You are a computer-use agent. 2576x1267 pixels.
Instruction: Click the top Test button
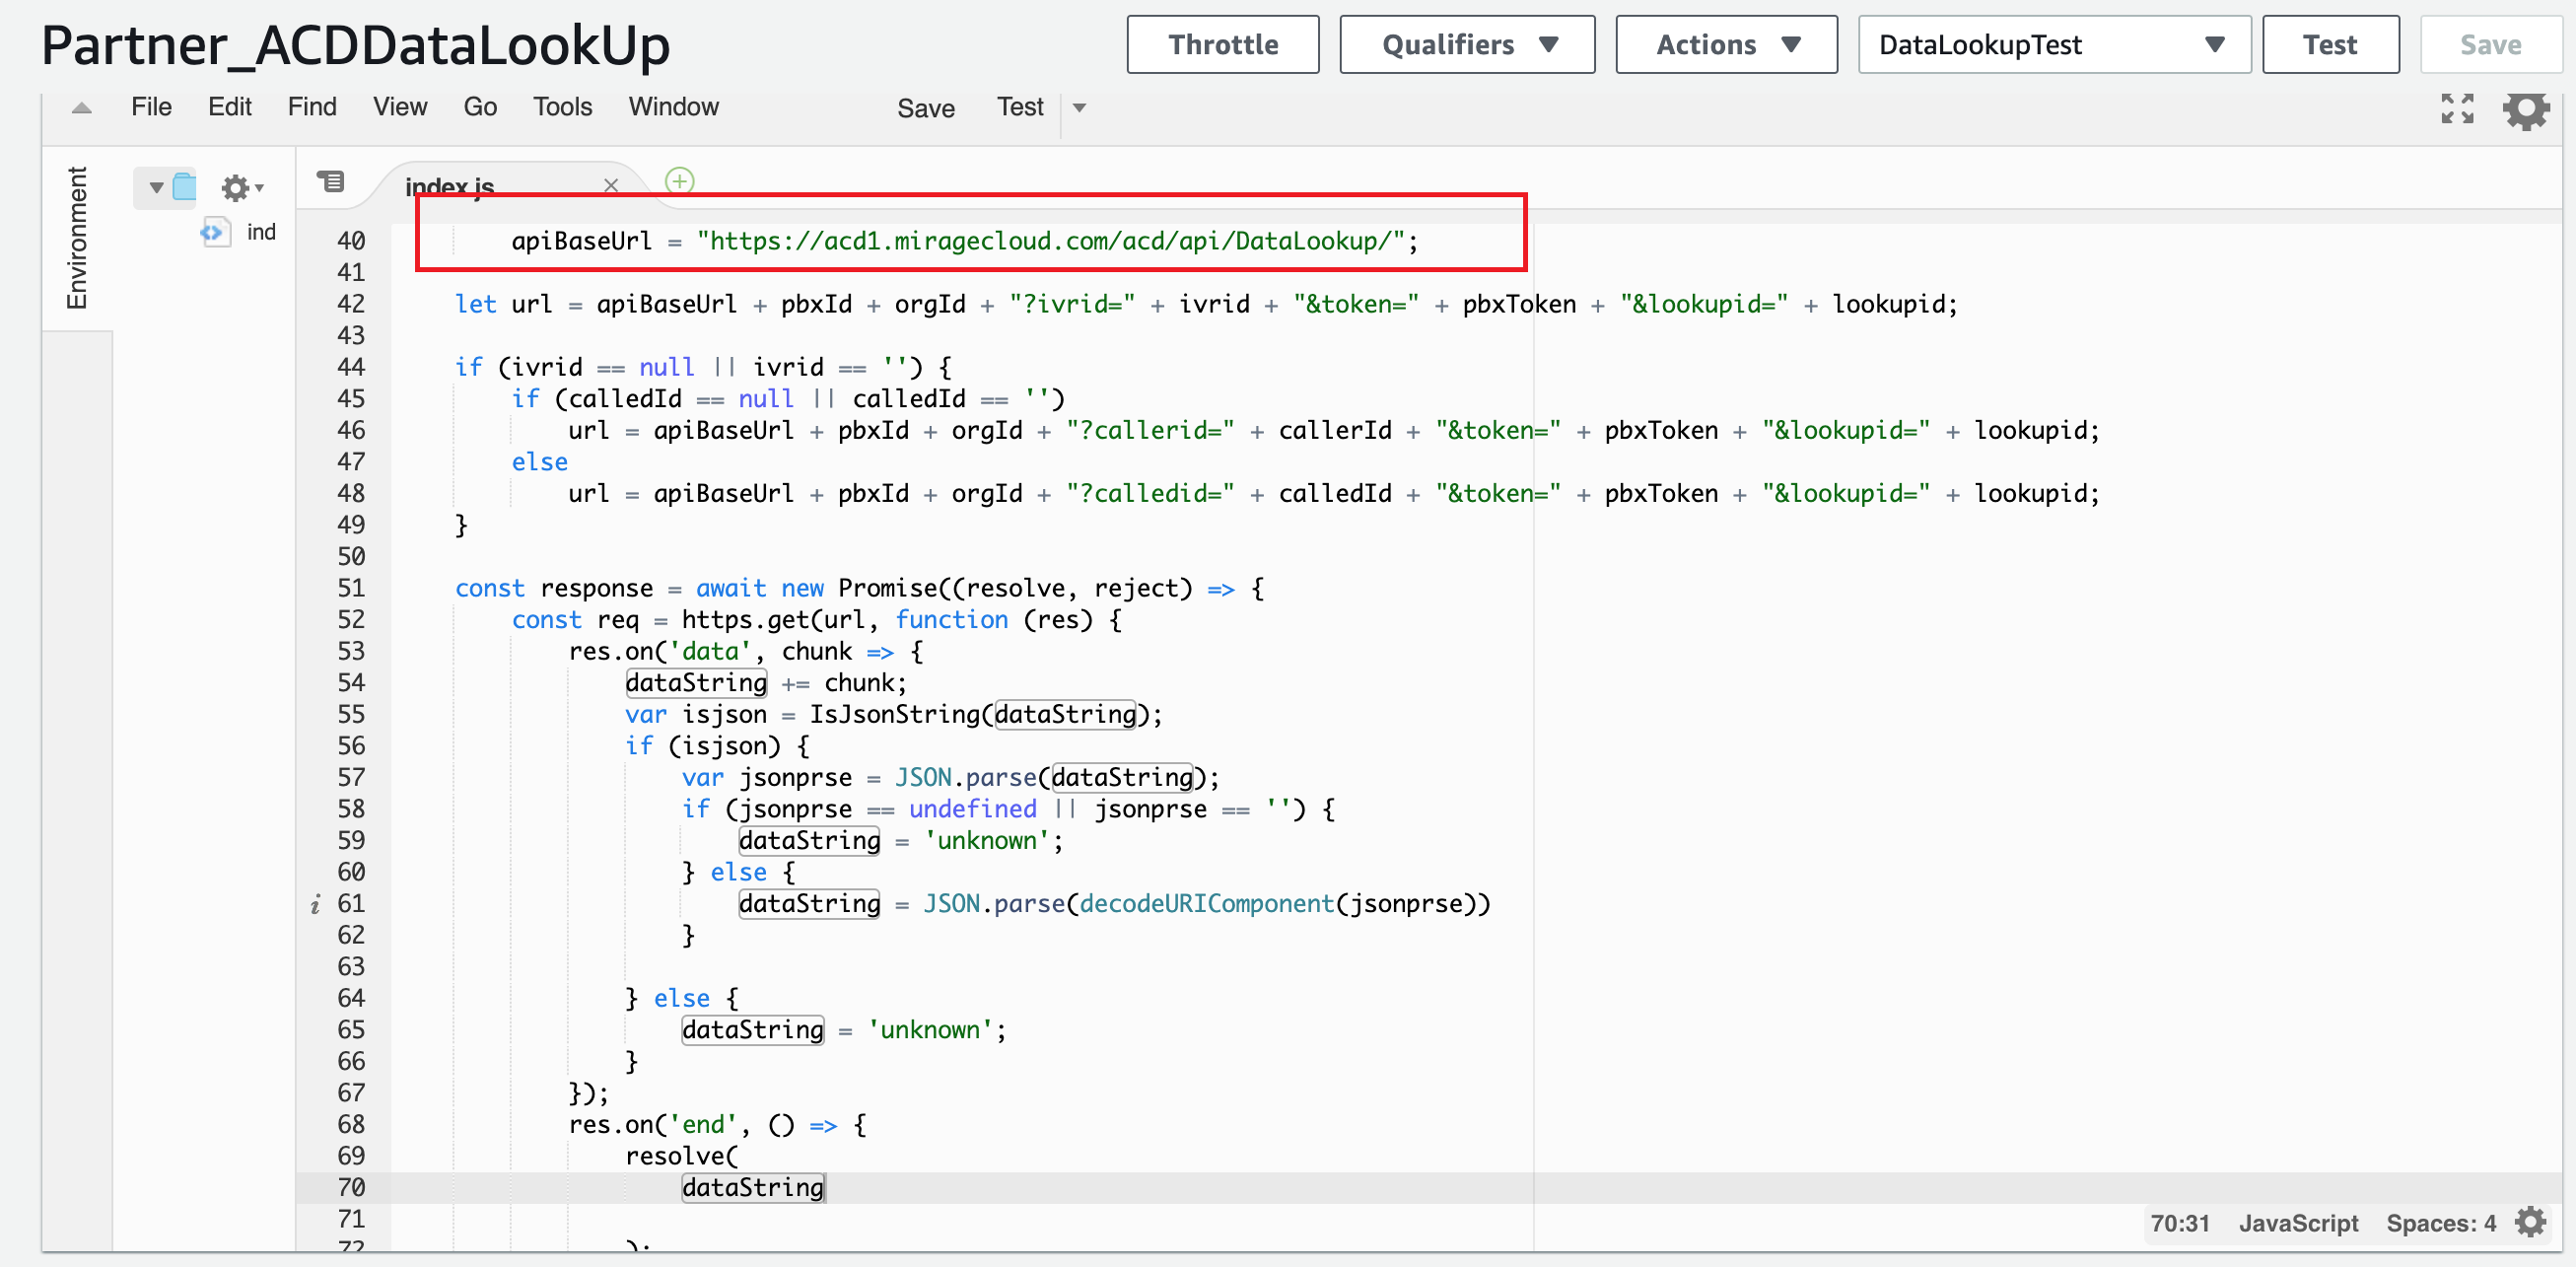tap(2330, 45)
